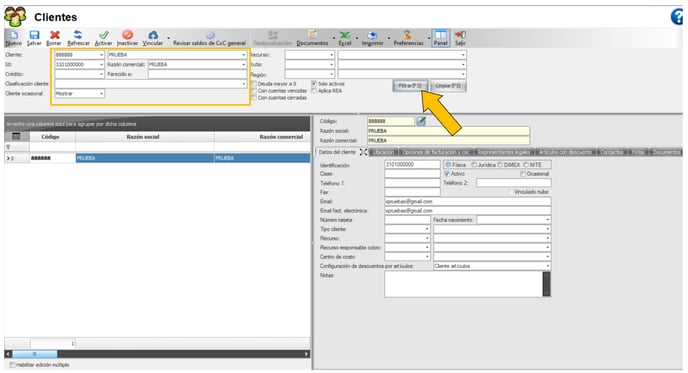Image resolution: width=688 pixels, height=373 pixels.
Task: Click the expand icon on Datos del cliente tab
Action: tap(363, 152)
